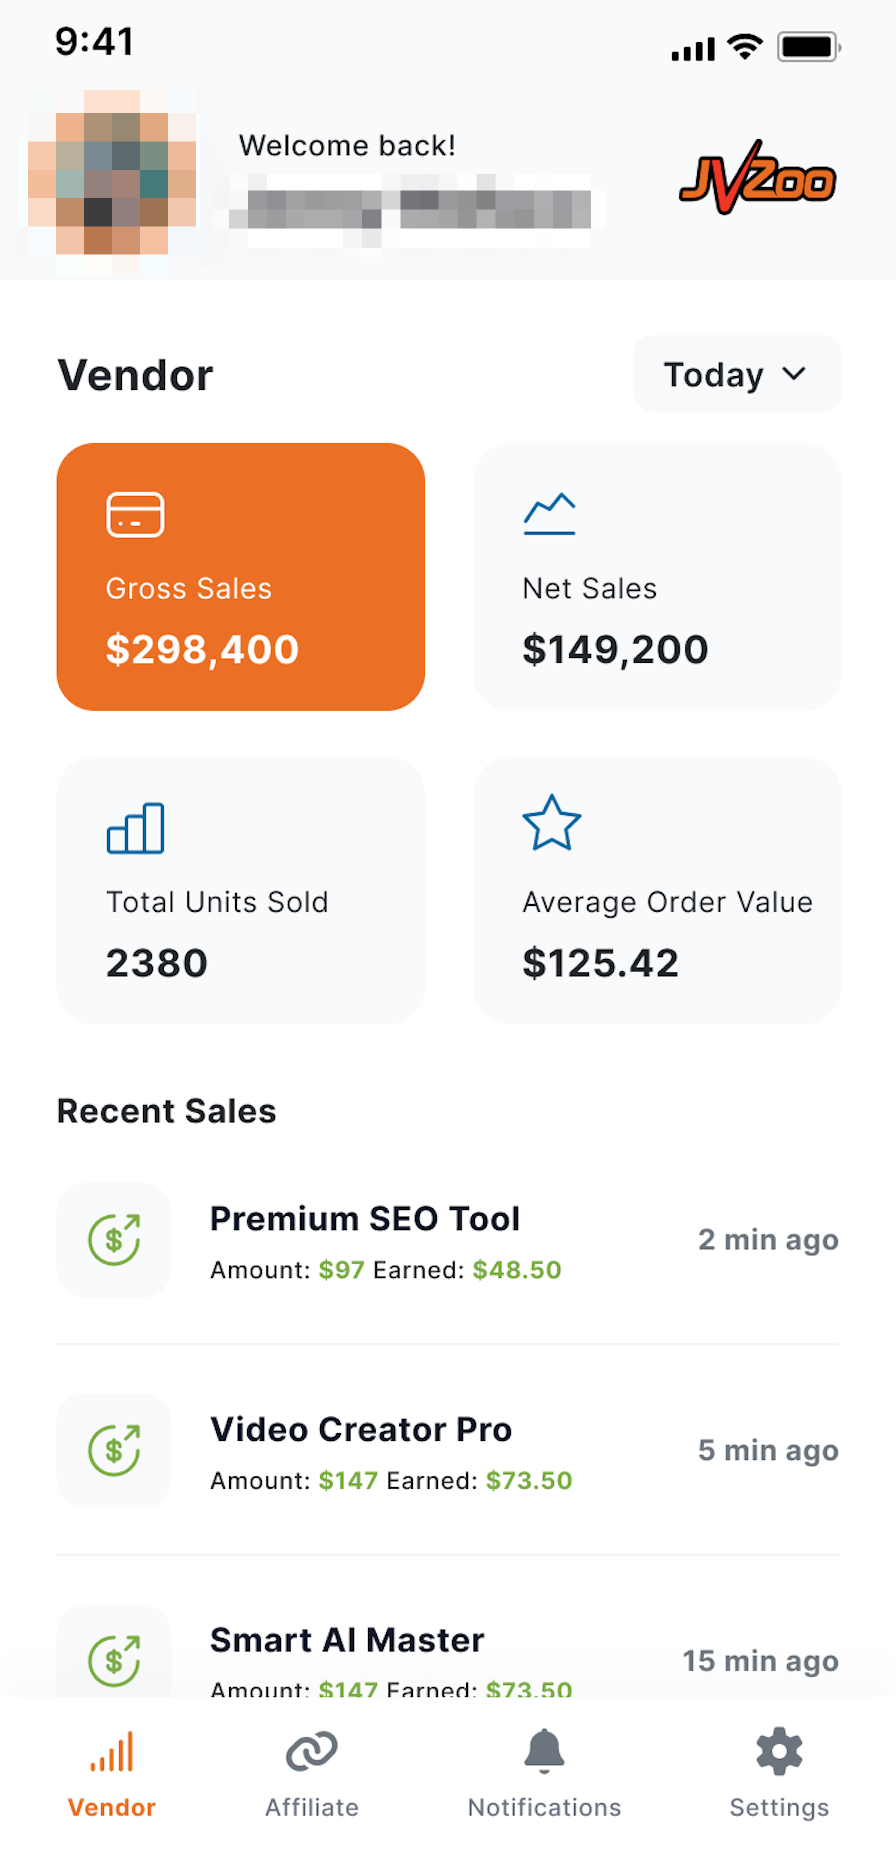Open the Notifications tab with bell icon
Image resolution: width=896 pixels, height=1868 pixels.
[544, 1774]
